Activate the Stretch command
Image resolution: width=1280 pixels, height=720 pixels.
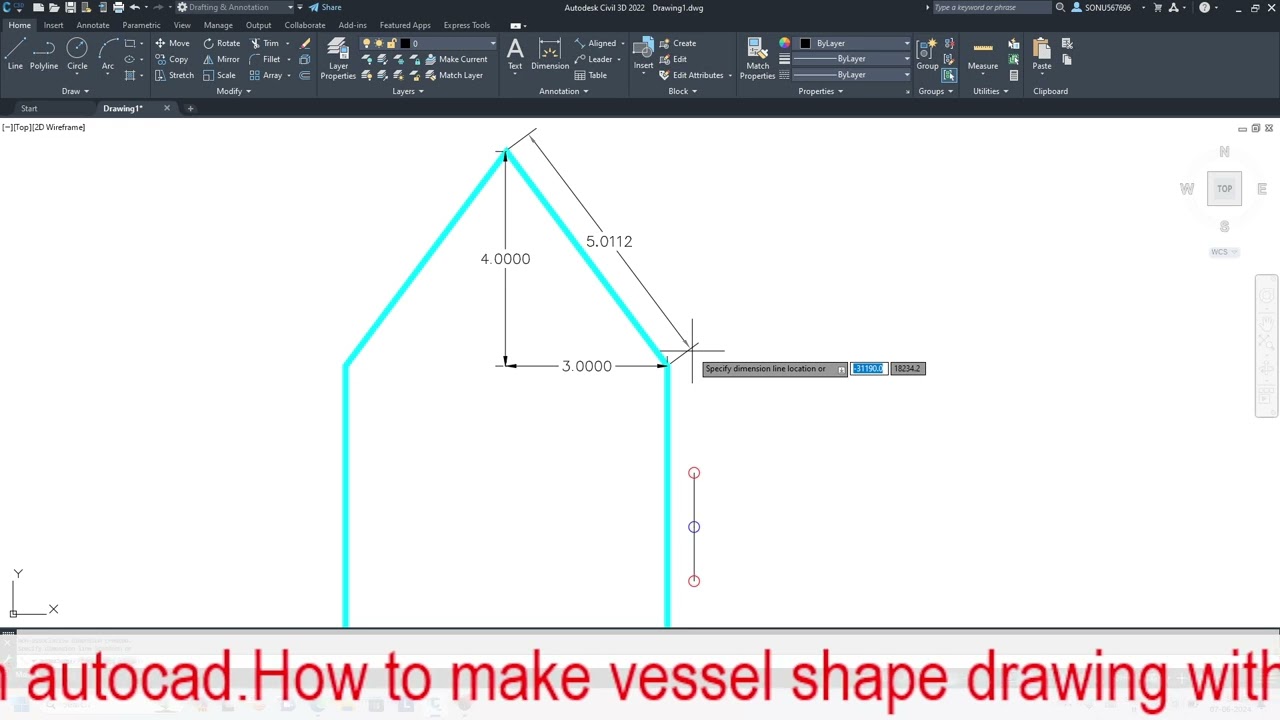pyautogui.click(x=174, y=75)
